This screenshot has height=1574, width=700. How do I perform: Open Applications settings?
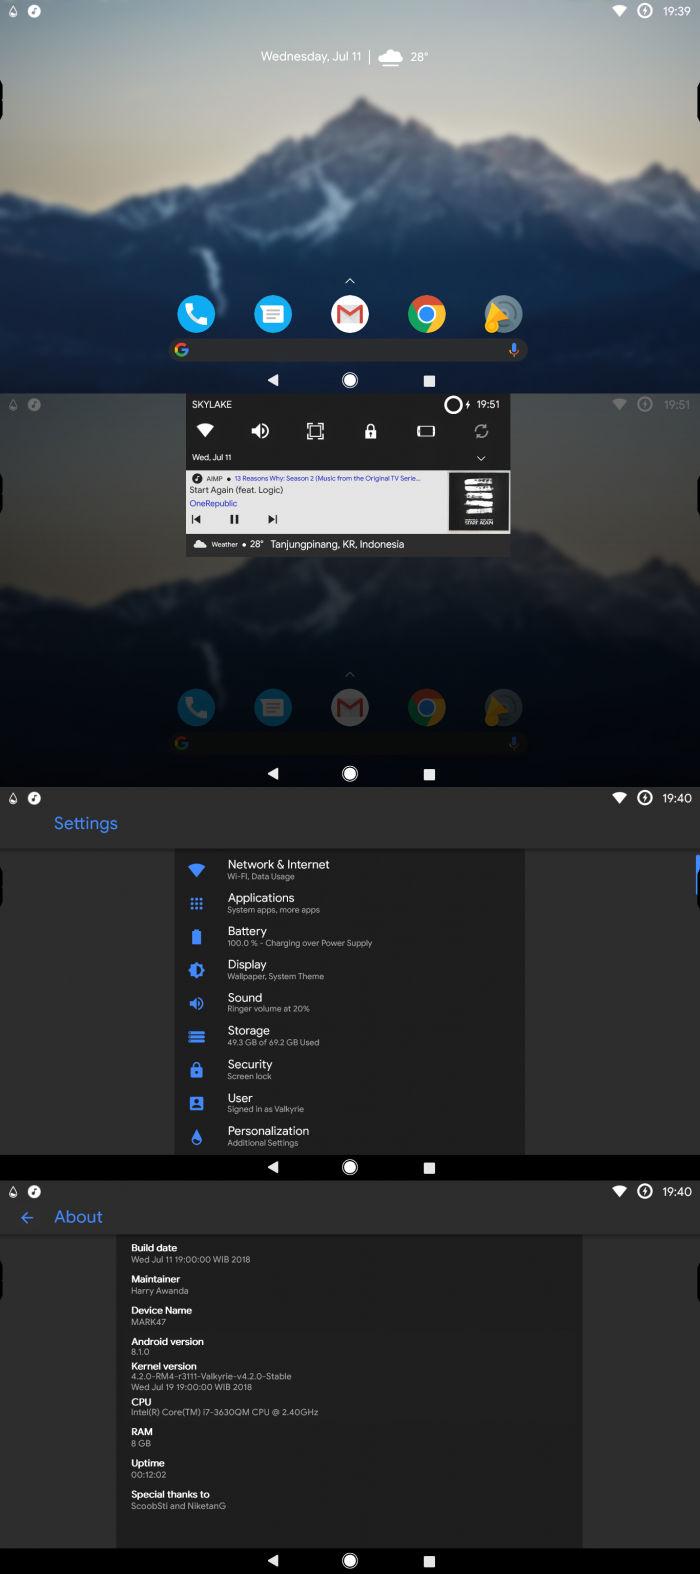coord(350,903)
